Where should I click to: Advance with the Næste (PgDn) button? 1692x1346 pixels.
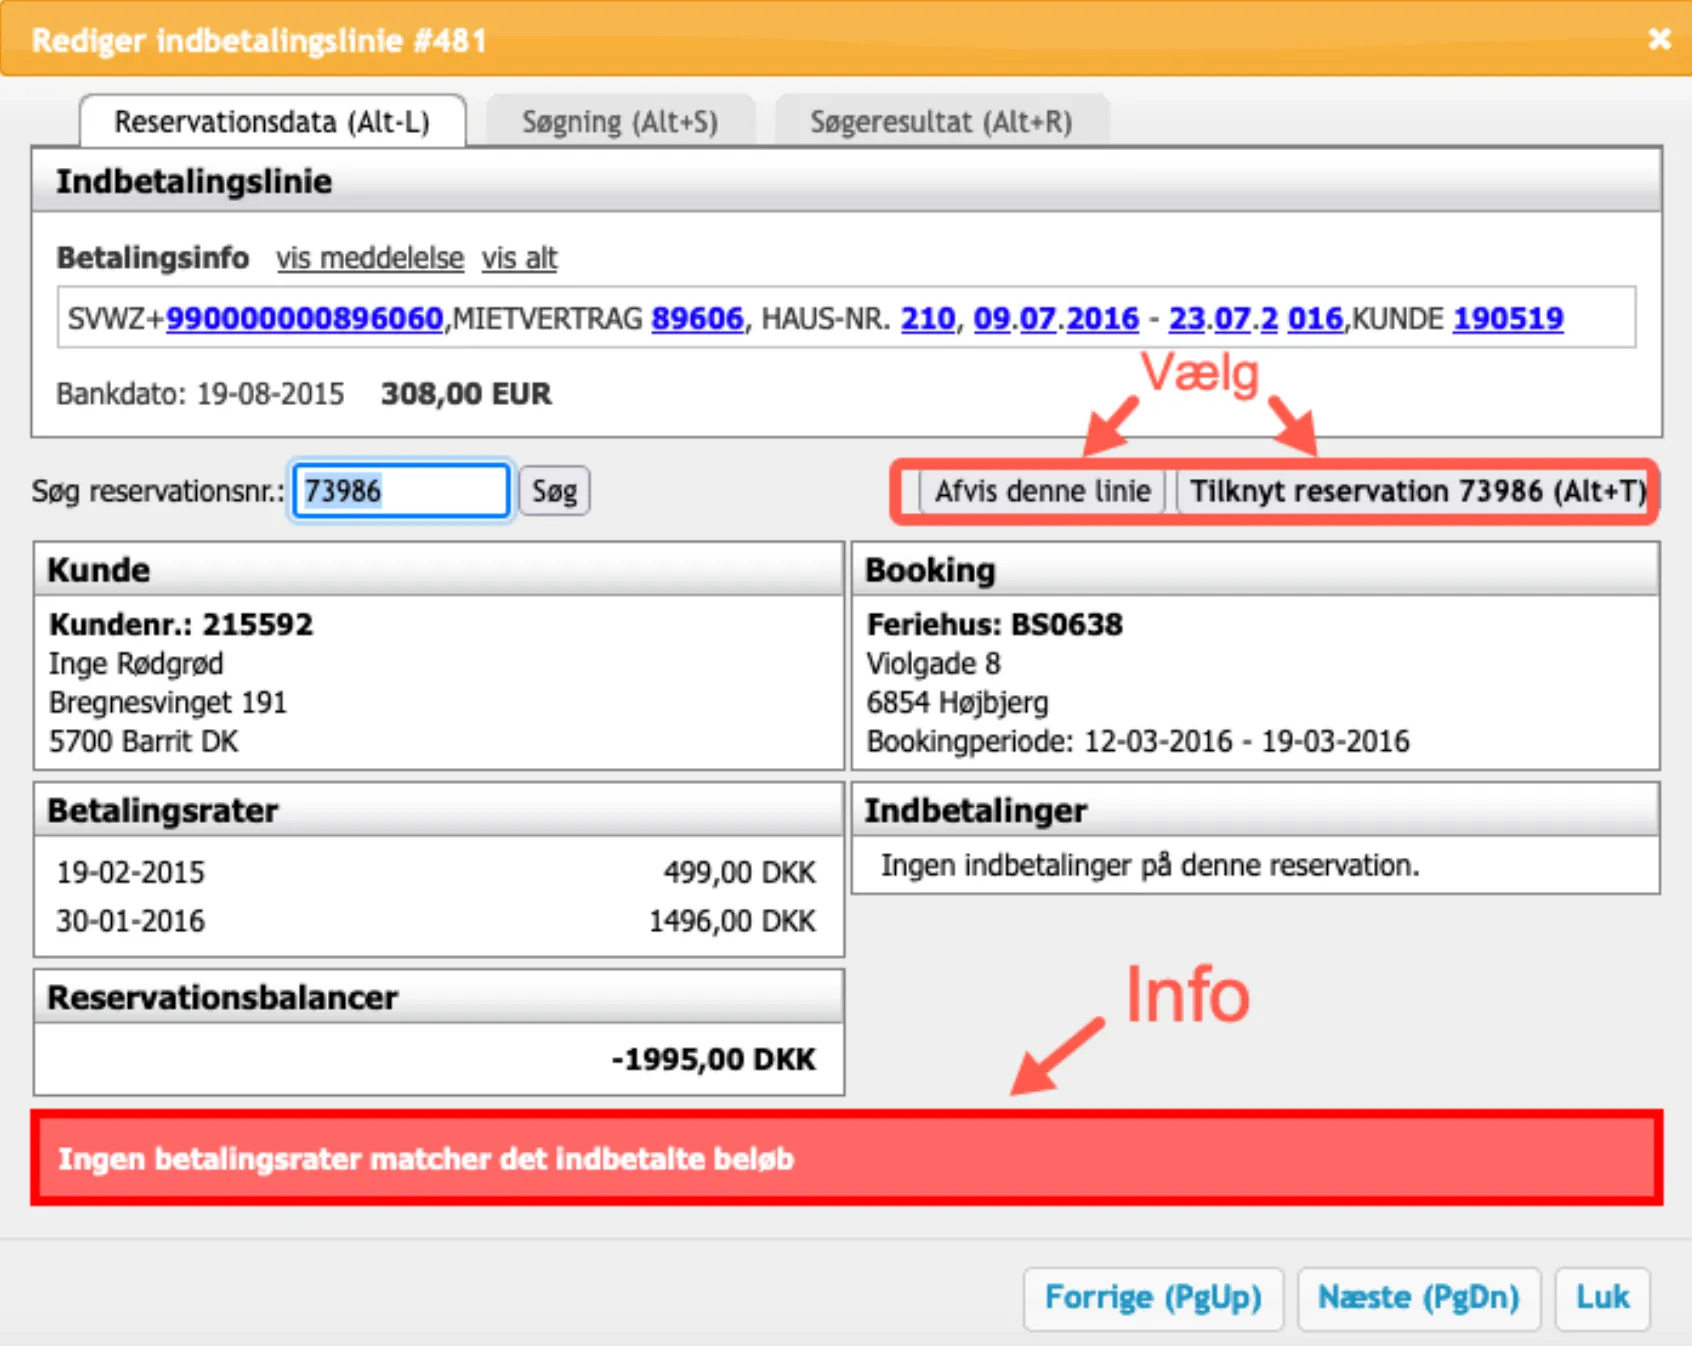coord(1418,1298)
